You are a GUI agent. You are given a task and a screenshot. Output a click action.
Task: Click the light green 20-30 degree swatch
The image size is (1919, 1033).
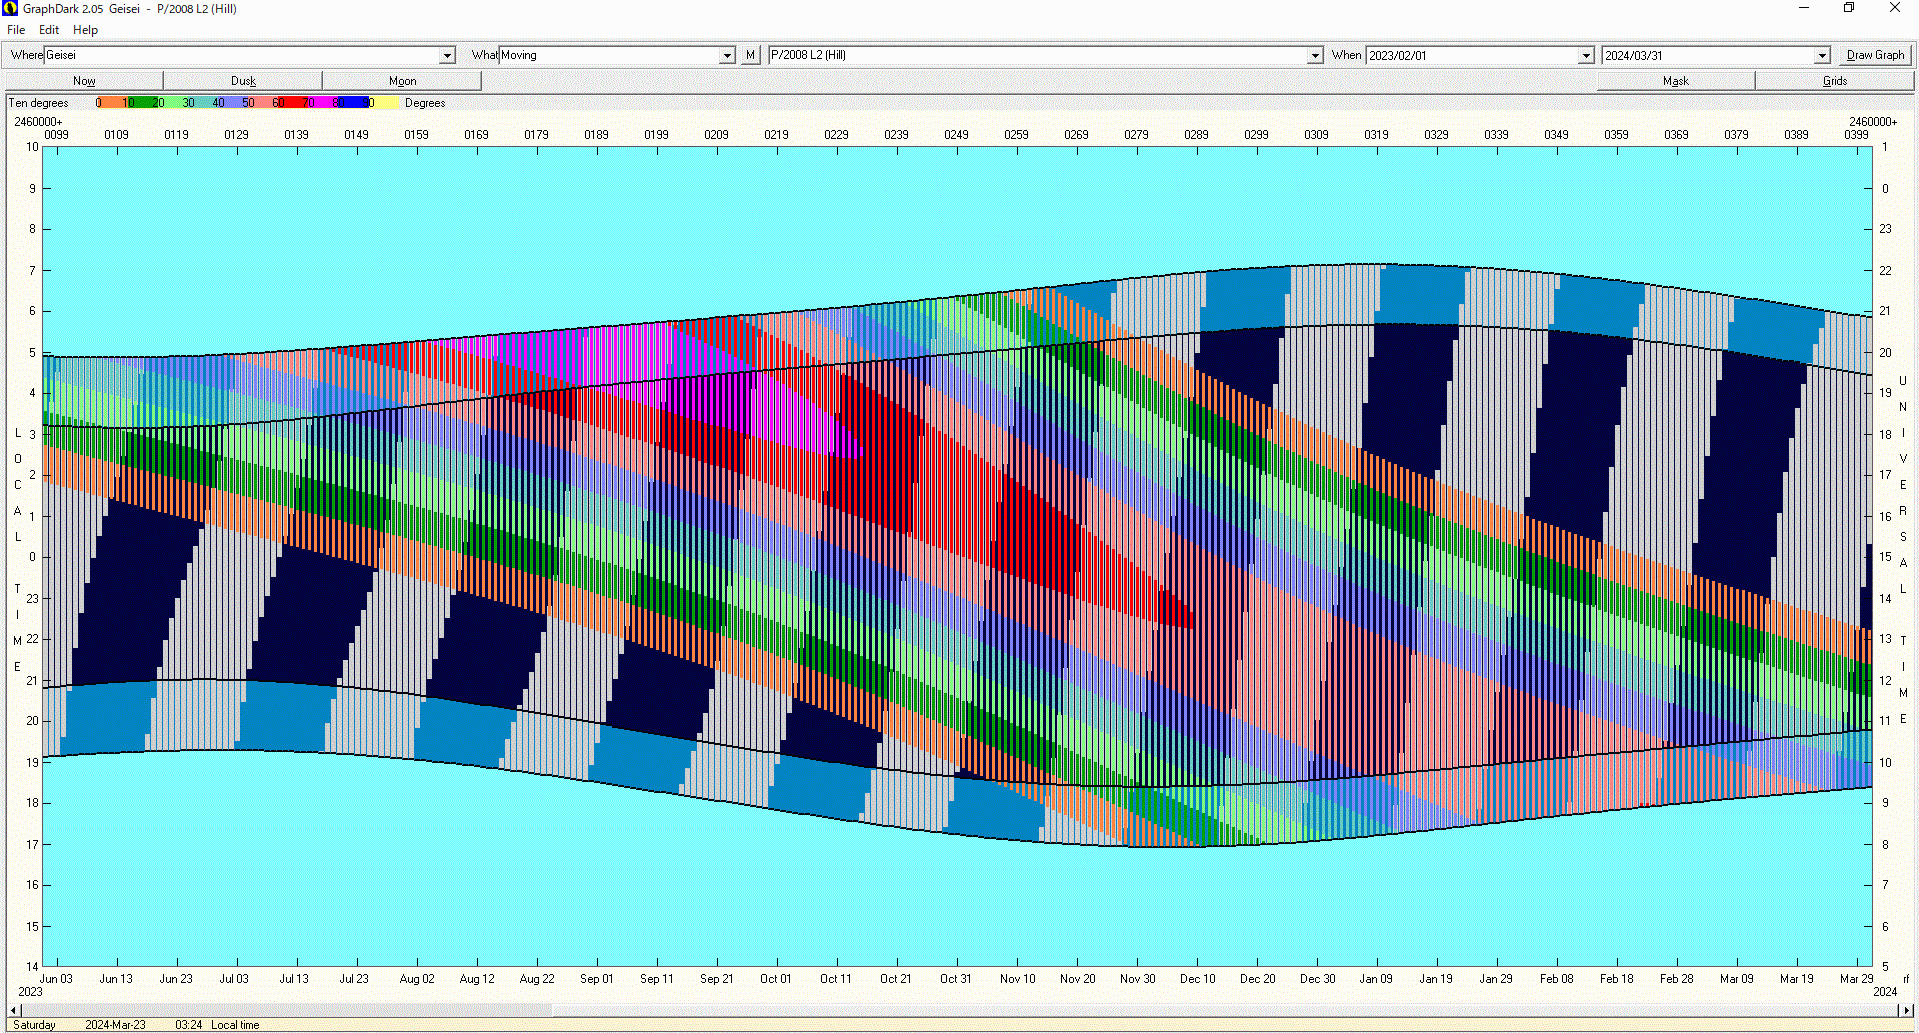(x=171, y=103)
